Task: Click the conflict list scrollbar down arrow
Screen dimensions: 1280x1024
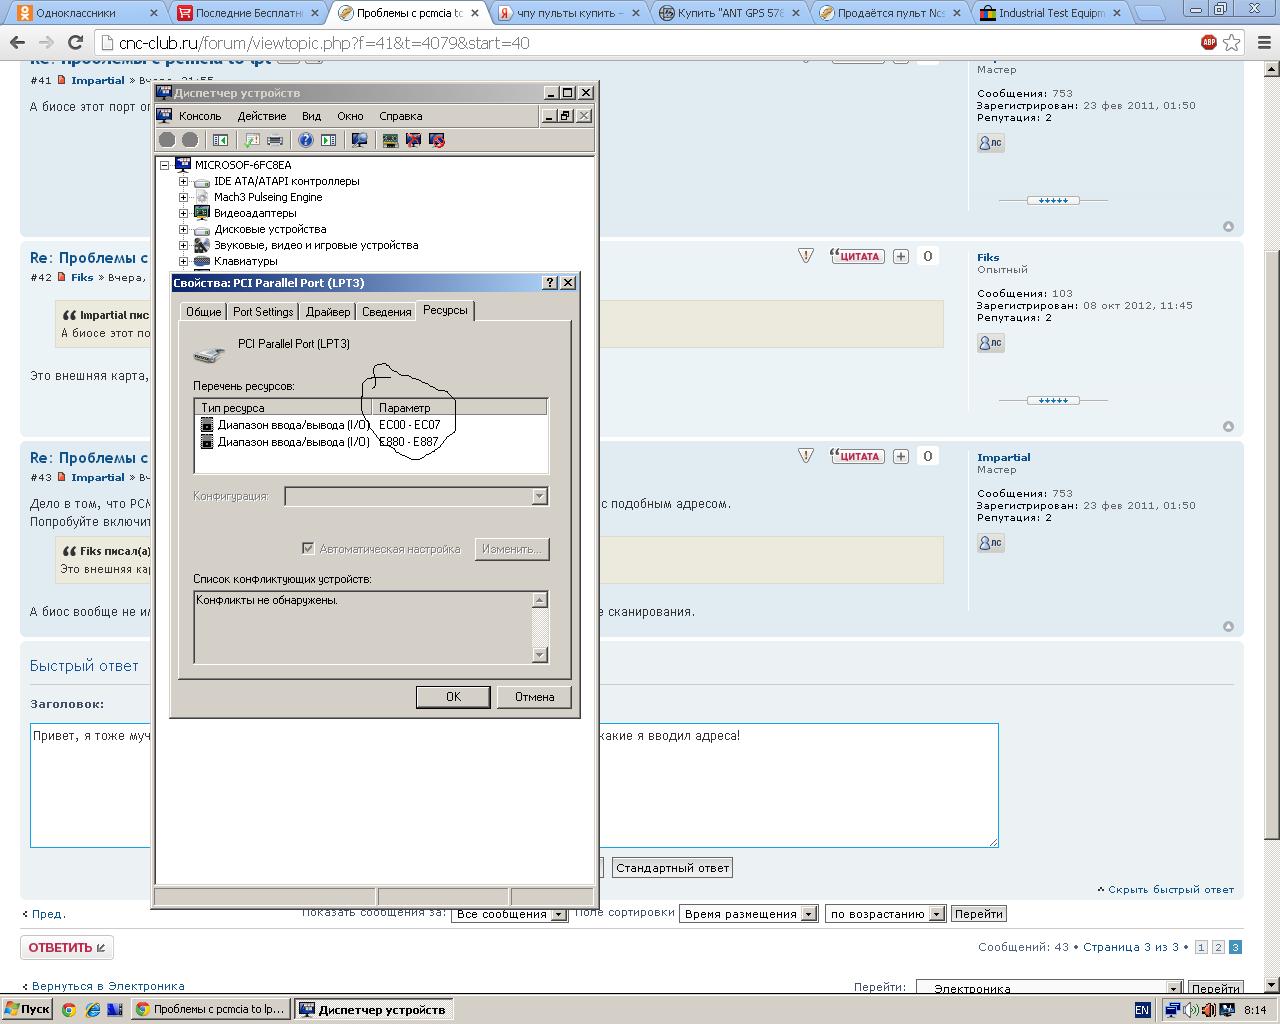Action: (x=540, y=655)
